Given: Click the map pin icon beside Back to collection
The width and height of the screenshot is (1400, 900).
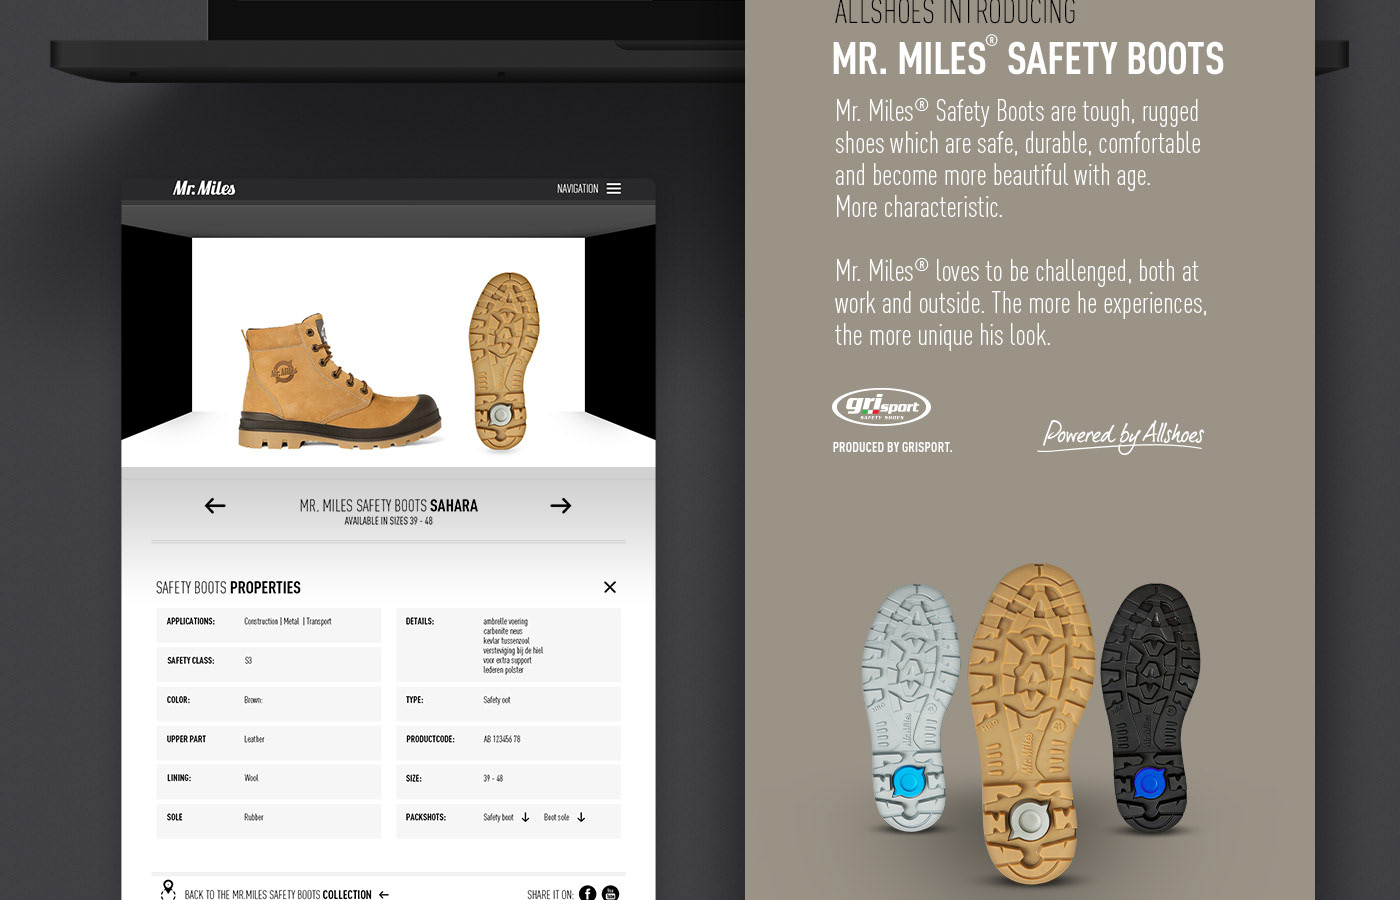Looking at the screenshot, I should (x=168, y=889).
